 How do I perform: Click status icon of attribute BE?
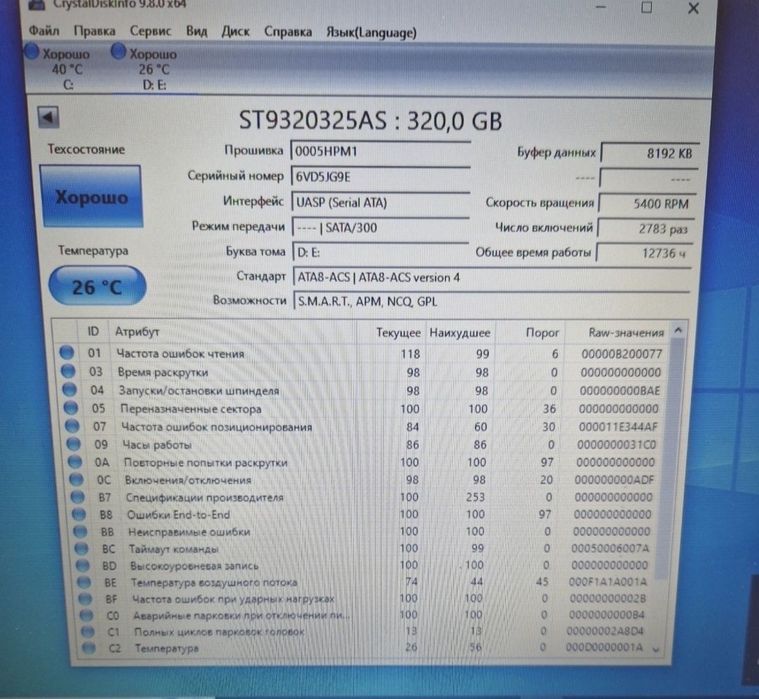(x=84, y=582)
